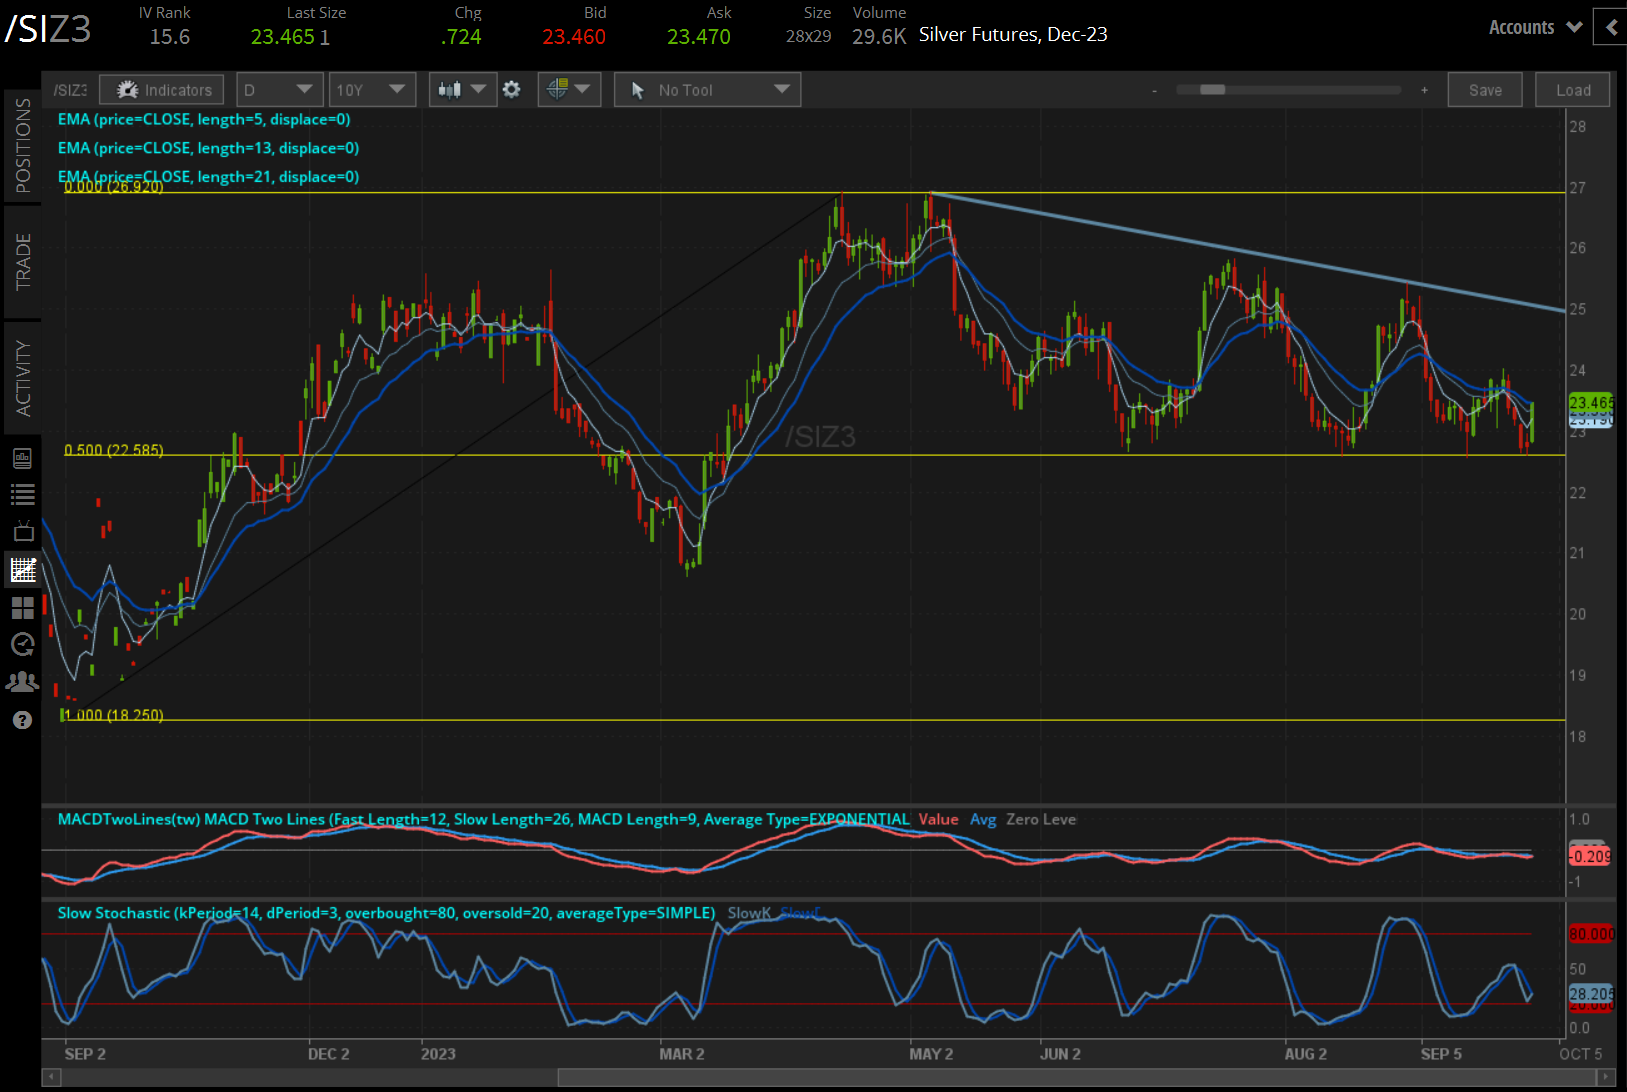
Task: Switch to the ACTIVITY side tab
Action: click(x=22, y=377)
